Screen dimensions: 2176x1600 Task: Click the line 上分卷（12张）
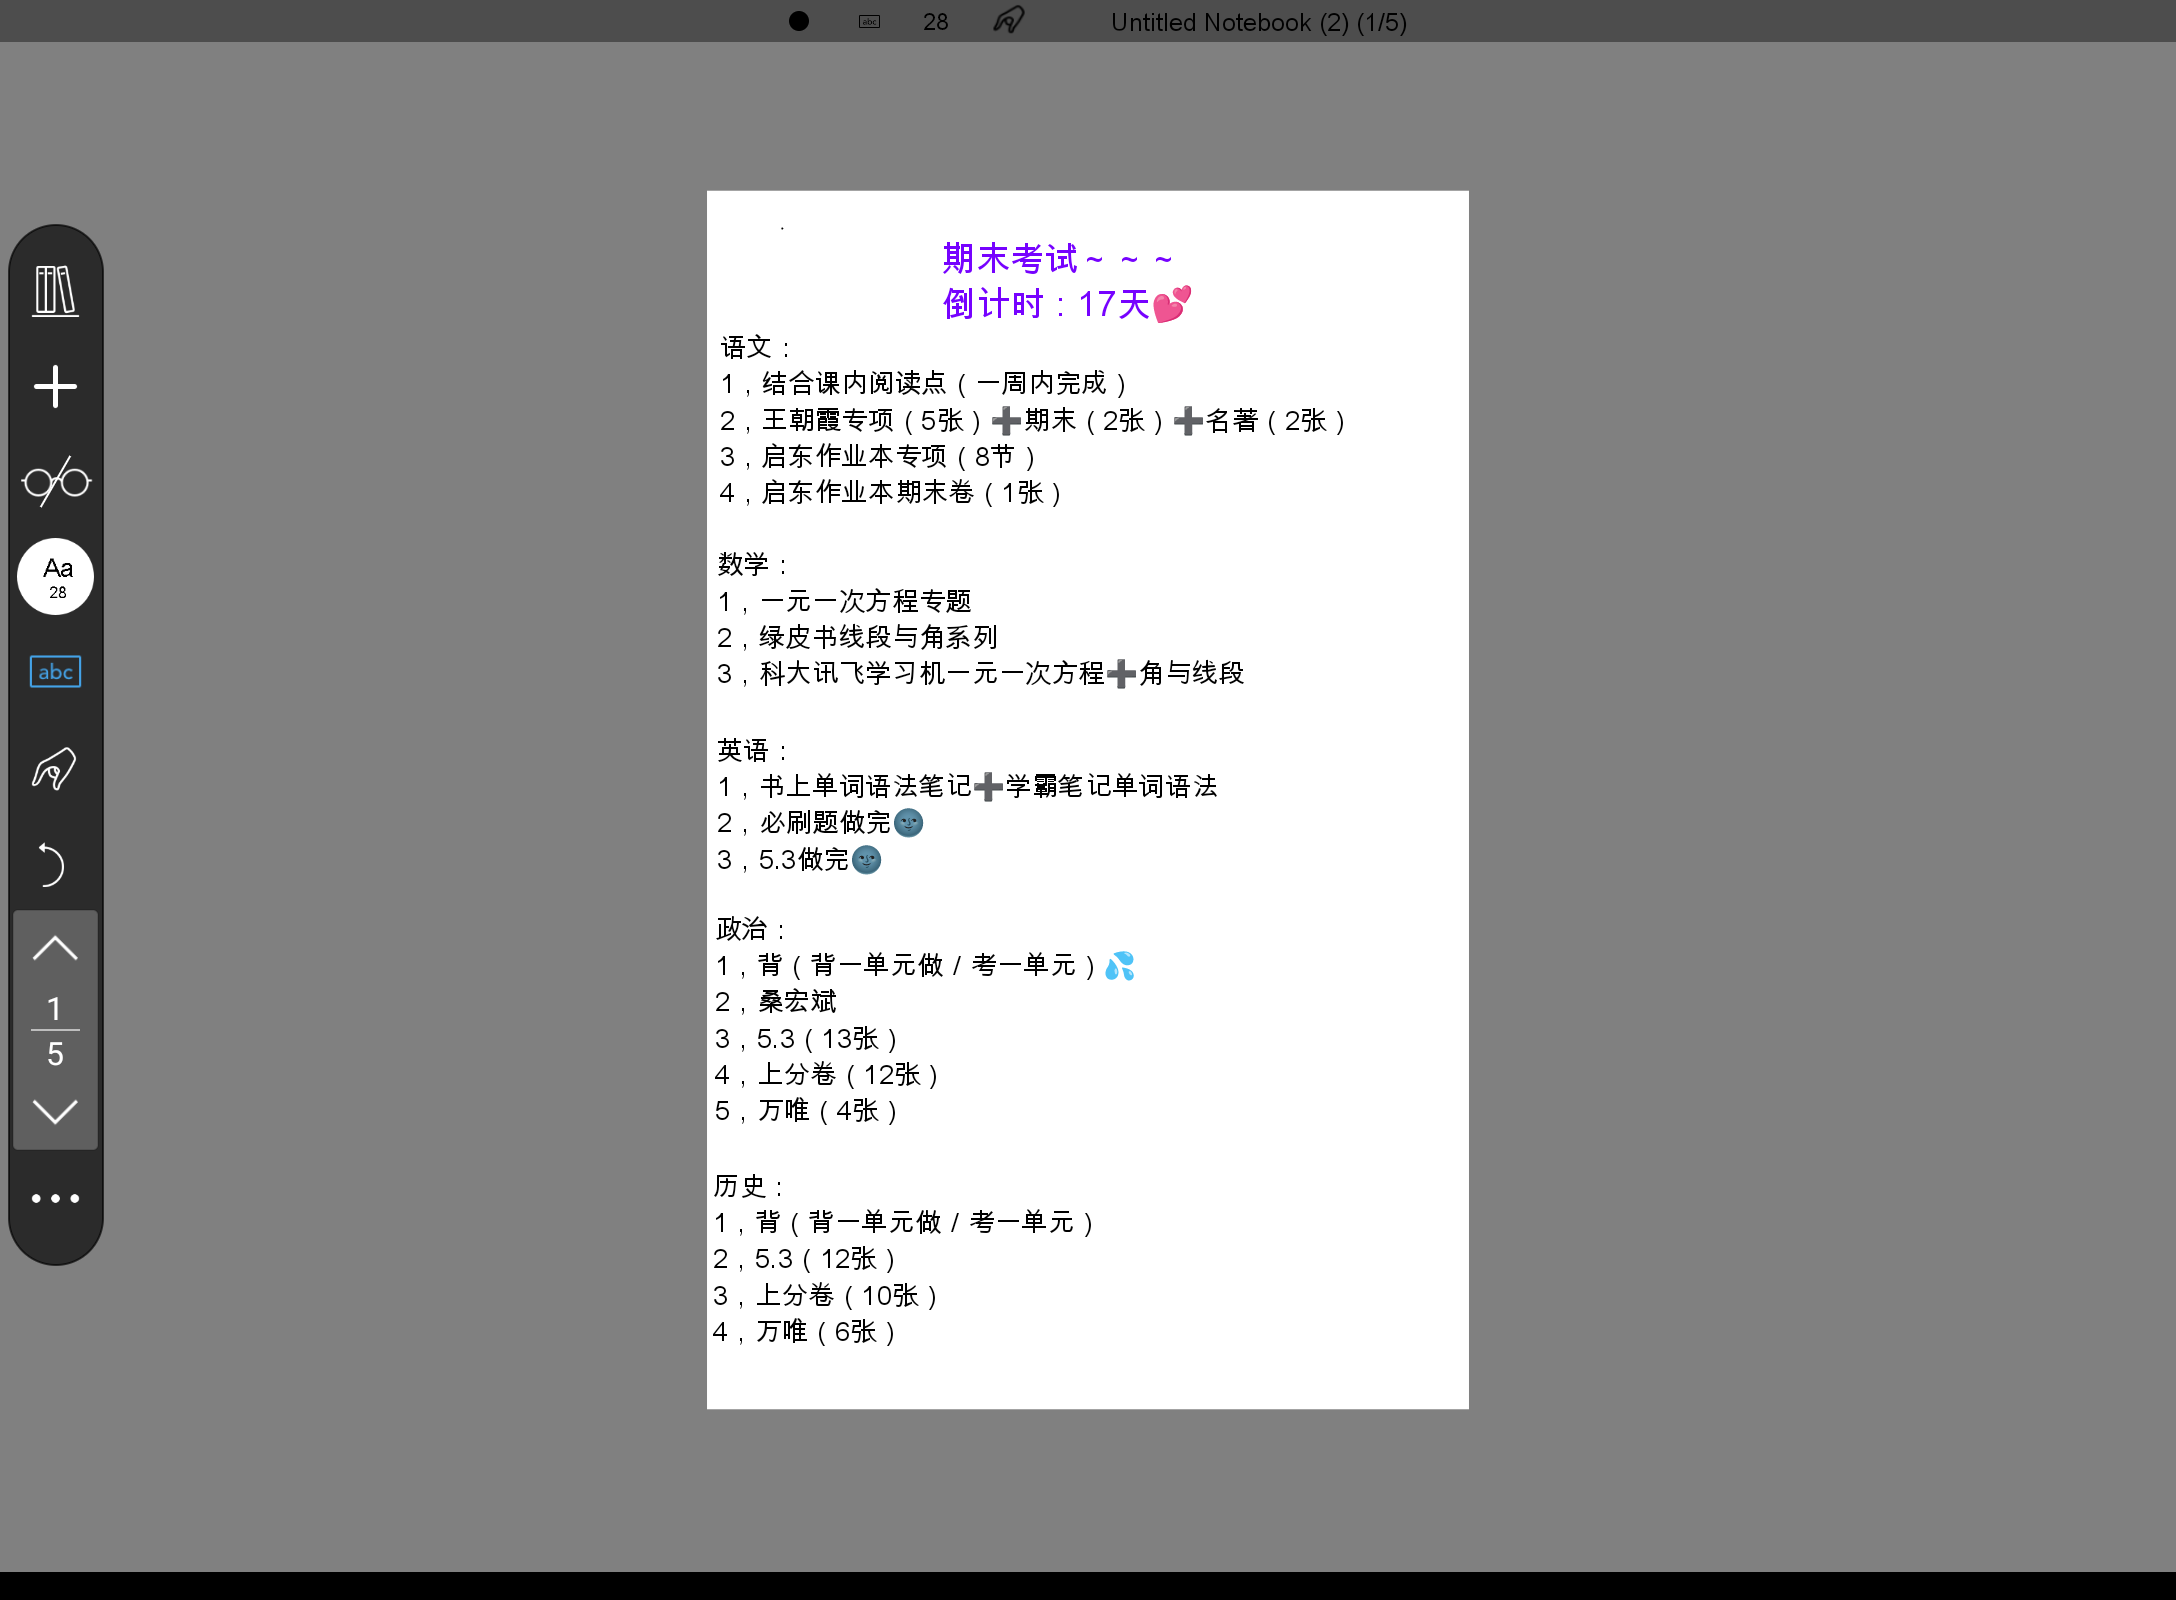coord(828,1074)
